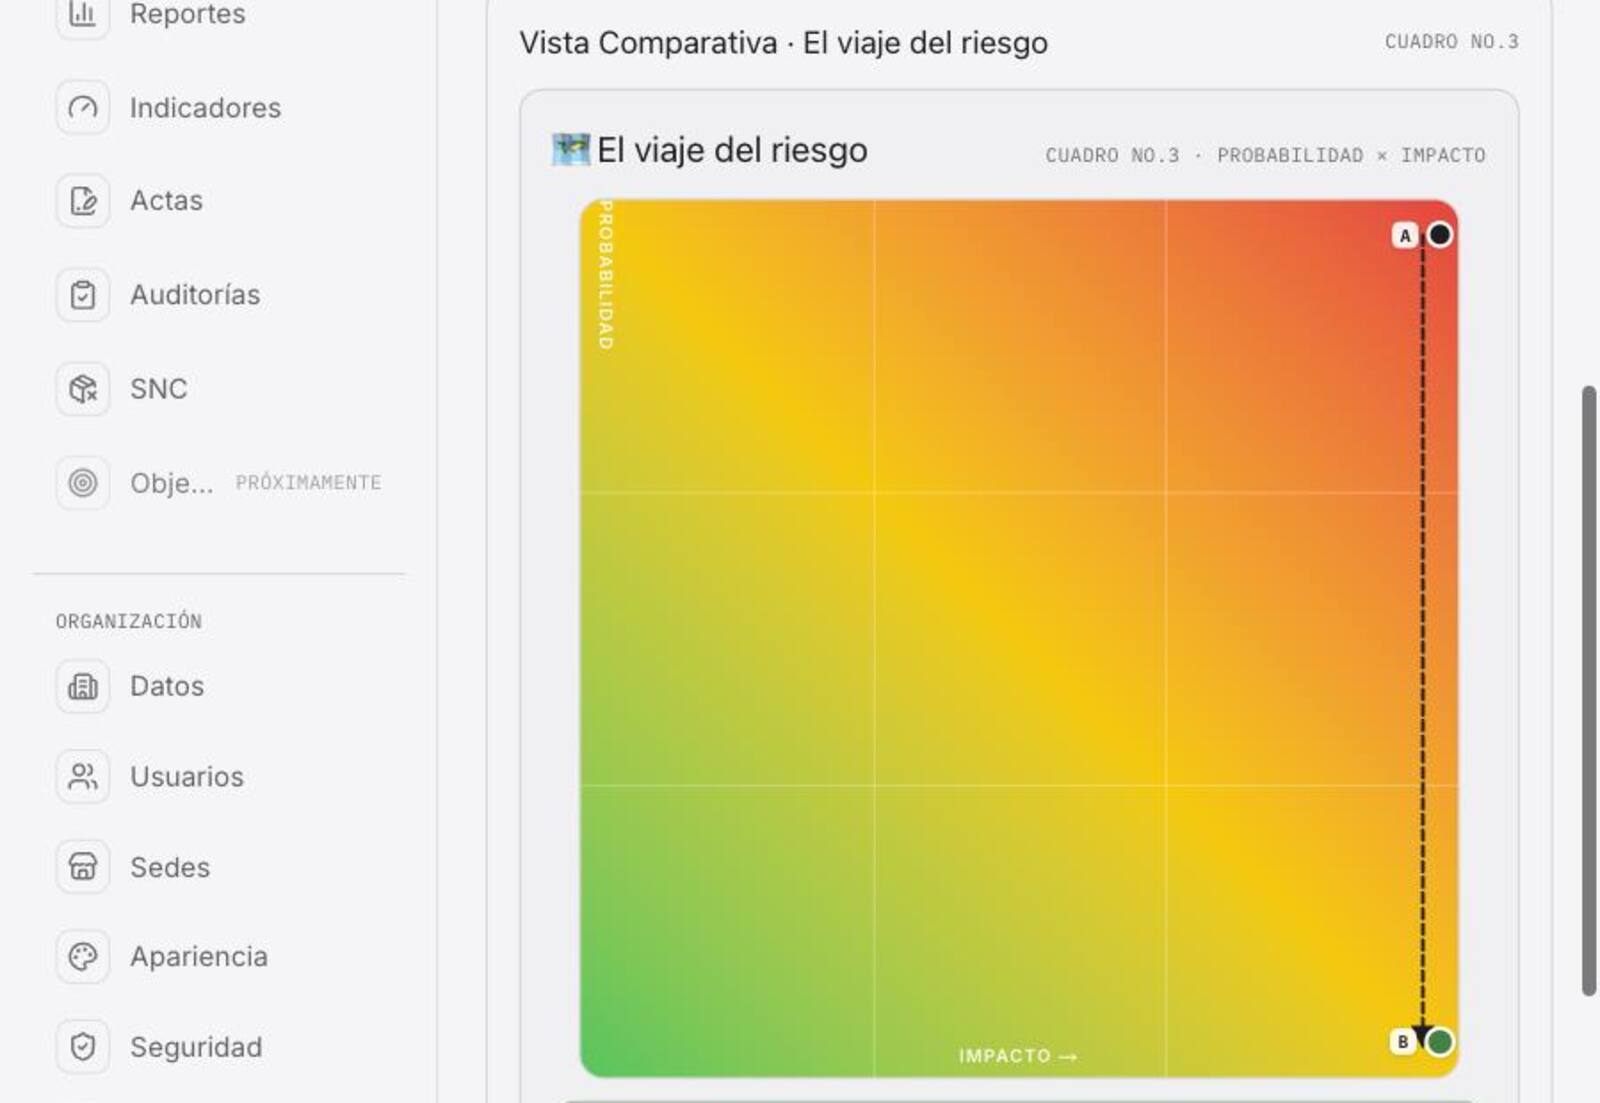Click the vertical page scrollbar
Viewport: 1600px width, 1103px height.
tap(1589, 690)
